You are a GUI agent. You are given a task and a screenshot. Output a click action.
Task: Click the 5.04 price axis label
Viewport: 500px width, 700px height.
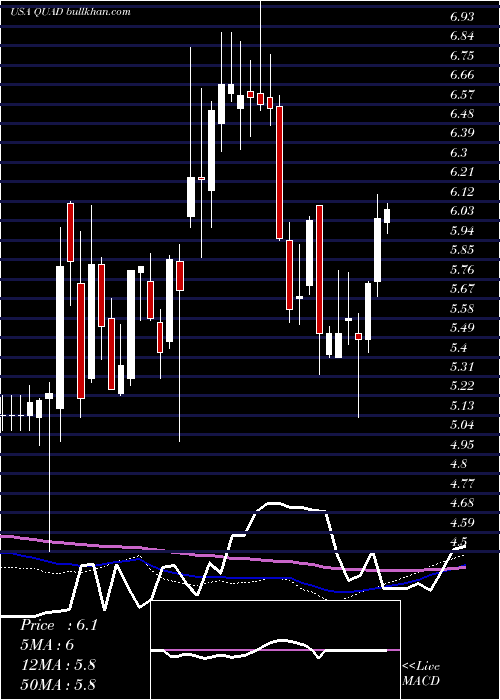[462, 424]
